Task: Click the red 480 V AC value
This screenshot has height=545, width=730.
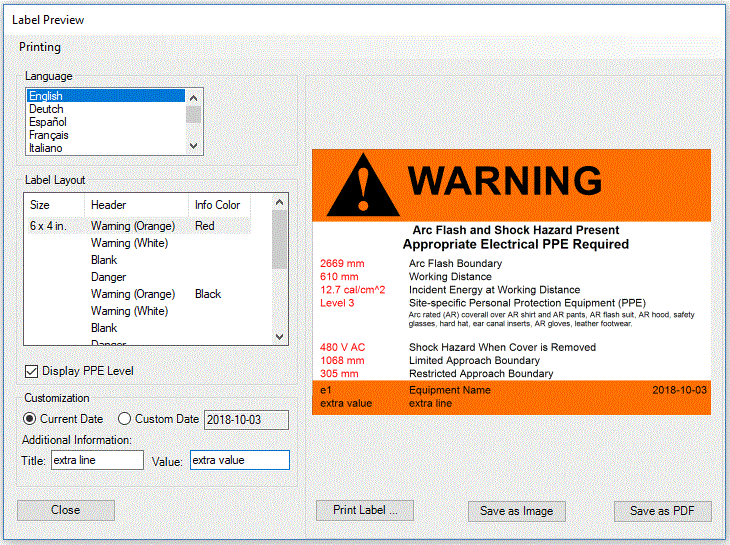Action: click(x=343, y=347)
